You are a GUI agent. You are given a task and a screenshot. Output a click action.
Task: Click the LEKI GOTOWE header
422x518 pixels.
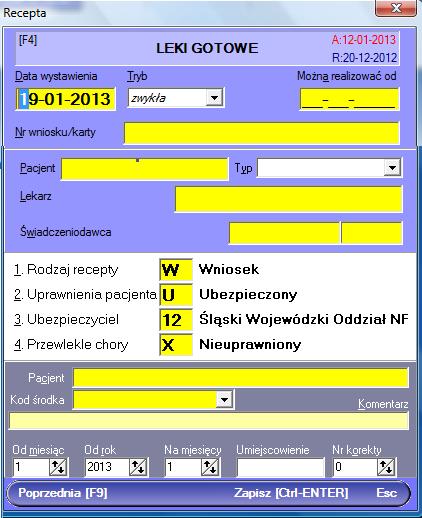pos(207,48)
